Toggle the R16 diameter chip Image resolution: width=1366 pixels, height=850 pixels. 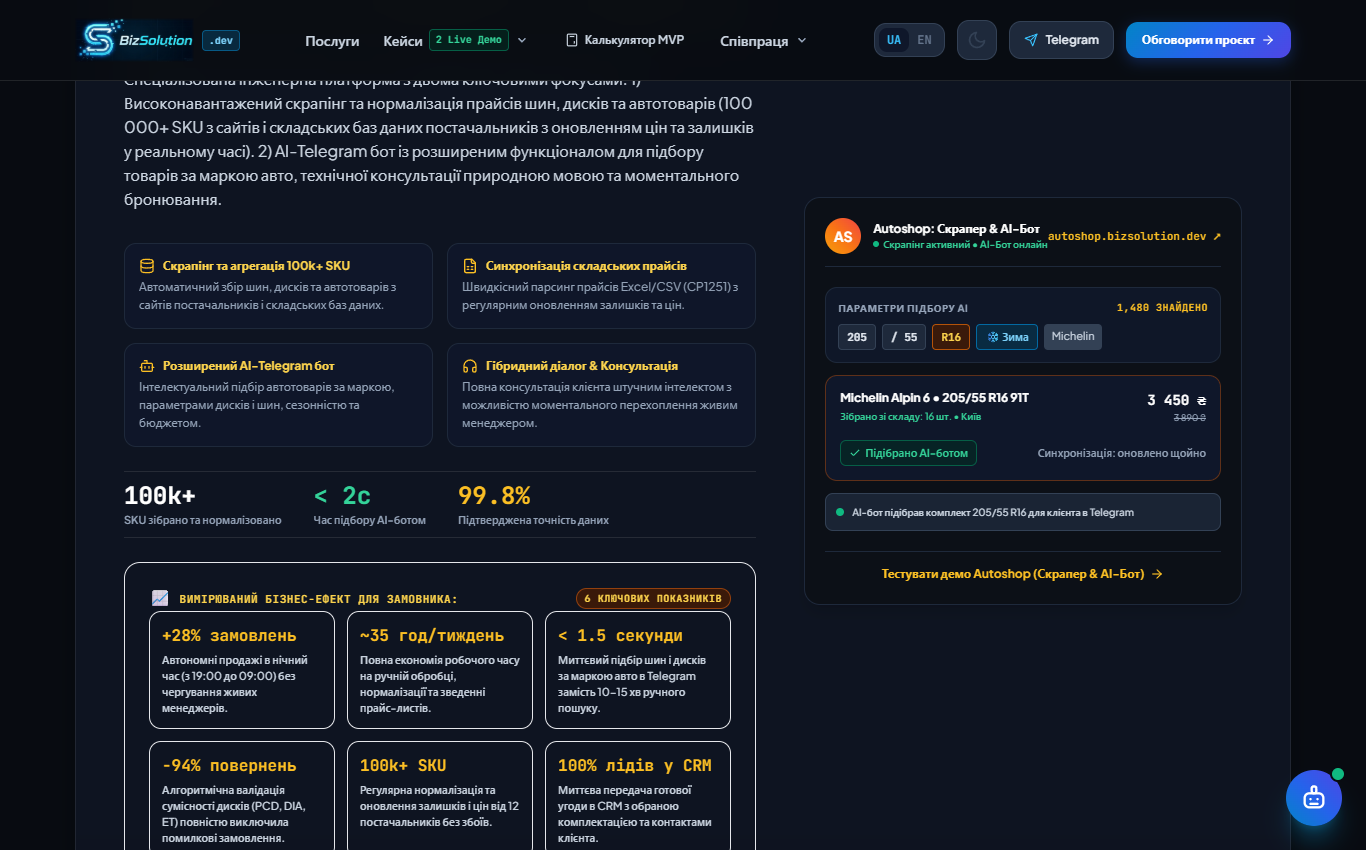coord(951,337)
